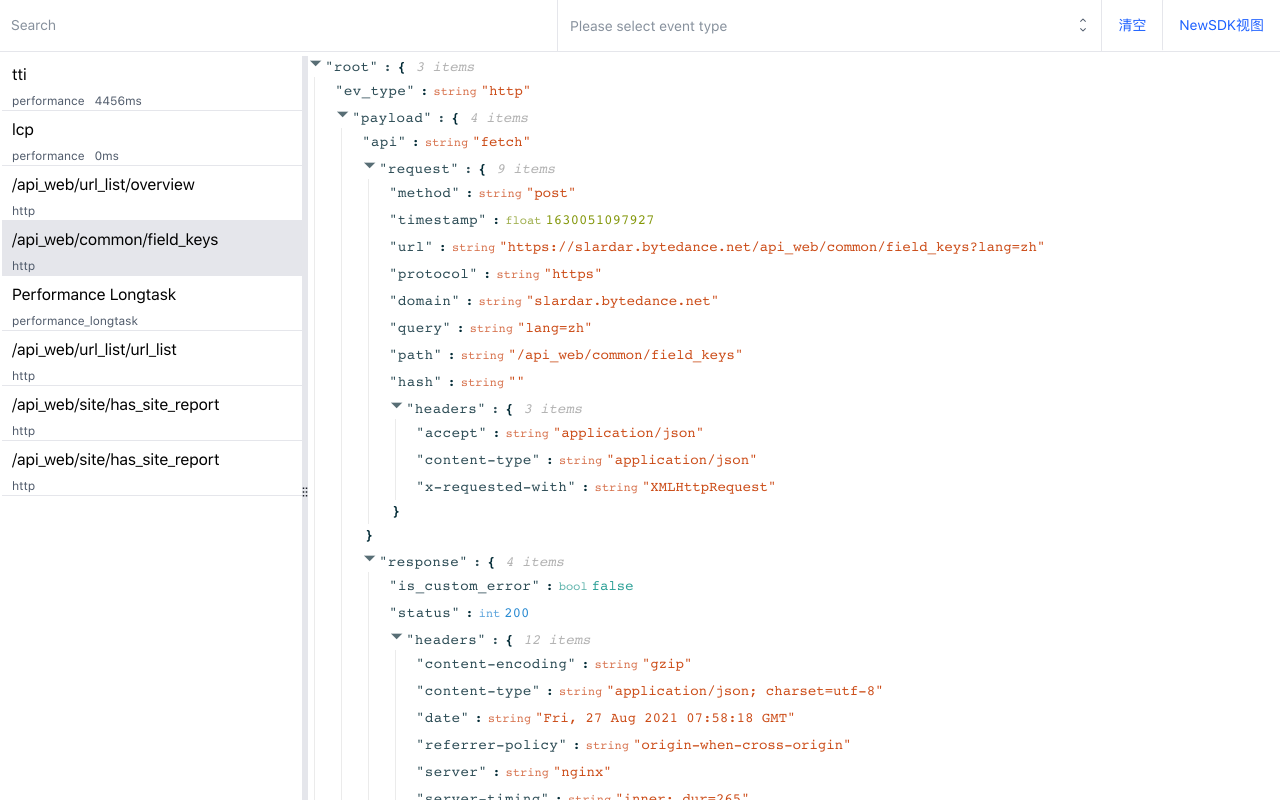Click the panel splitter drag handle
The height and width of the screenshot is (800, 1280).
pos(305,492)
